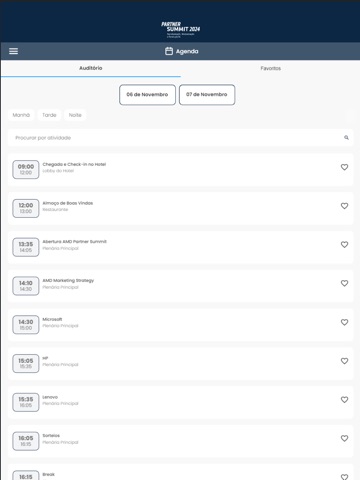The width and height of the screenshot is (360, 480).
Task: Click the Procurar por atividade search field
Action: click(x=180, y=138)
